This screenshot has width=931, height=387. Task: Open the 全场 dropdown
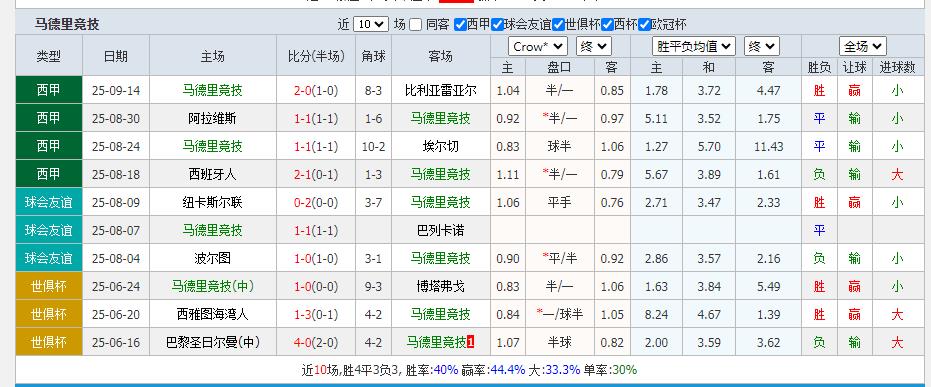pyautogui.click(x=863, y=46)
